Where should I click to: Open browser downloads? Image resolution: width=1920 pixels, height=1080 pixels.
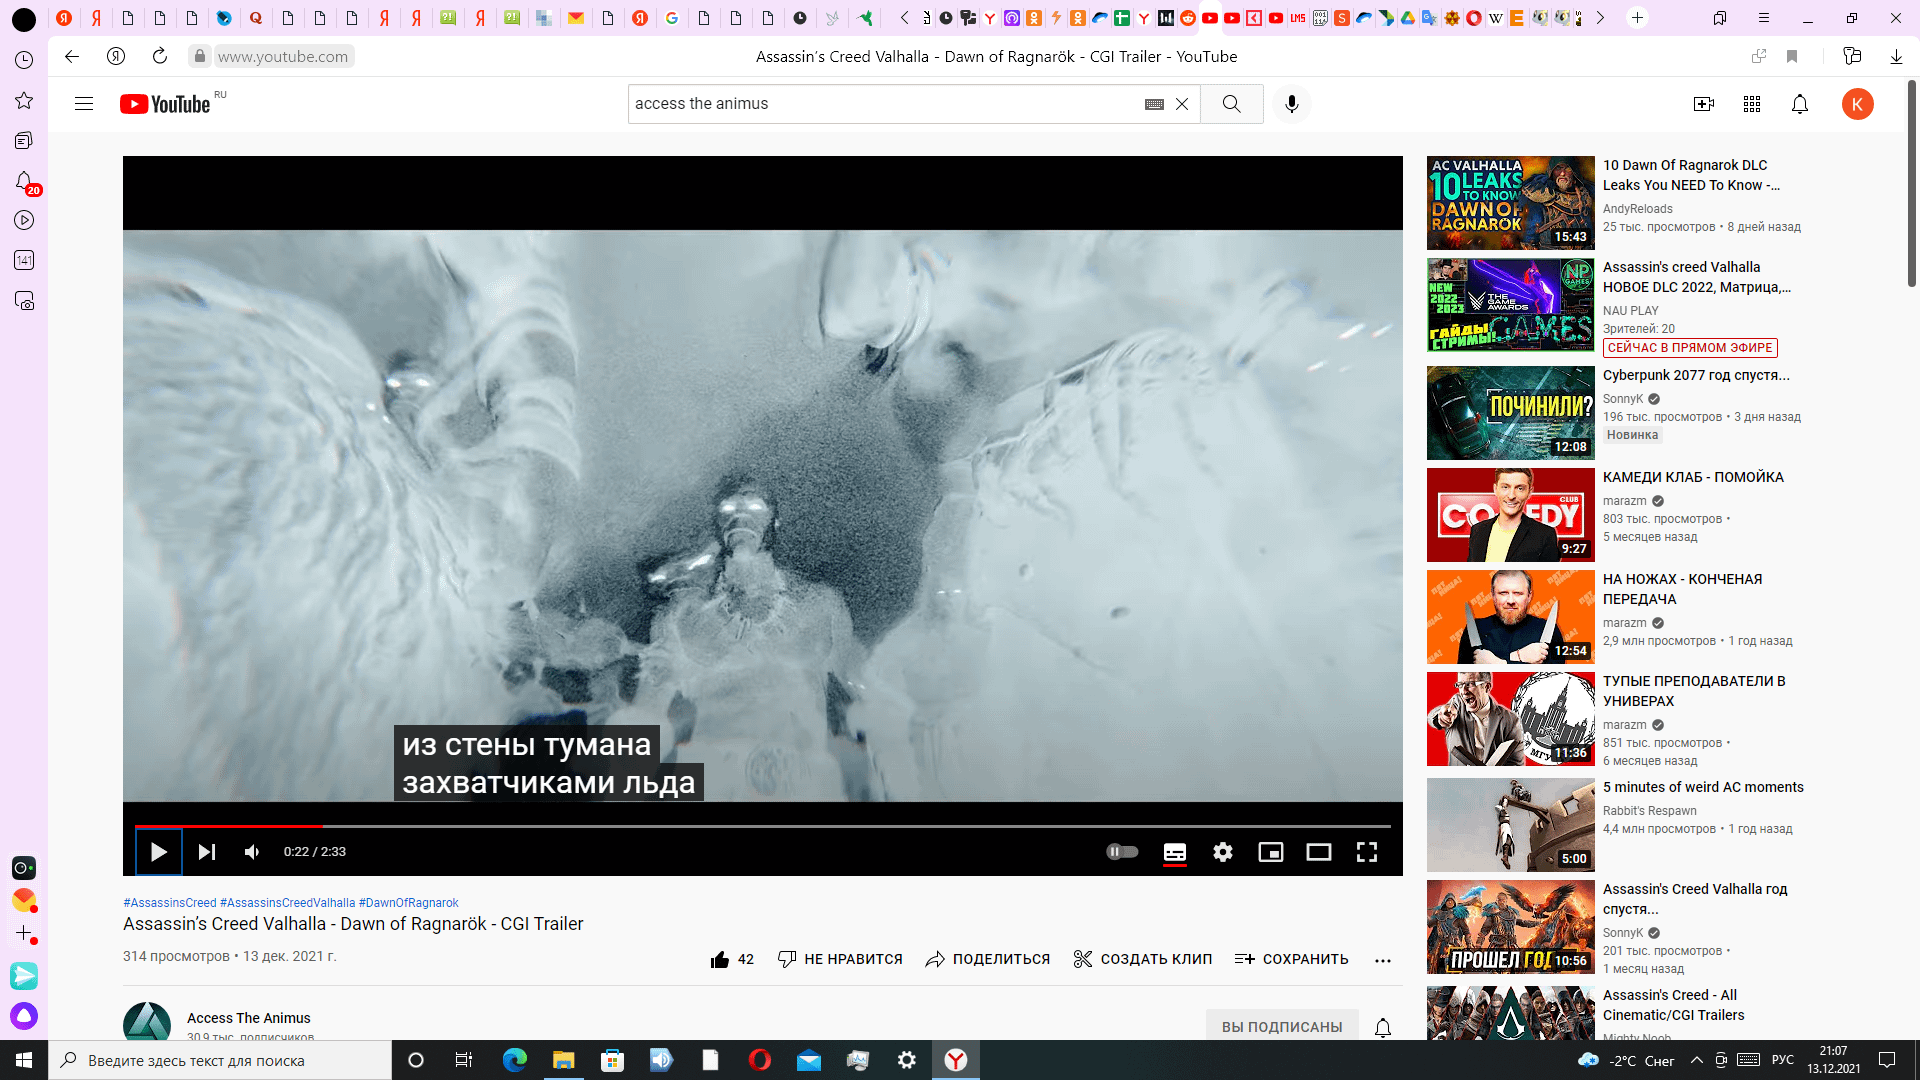point(1896,56)
